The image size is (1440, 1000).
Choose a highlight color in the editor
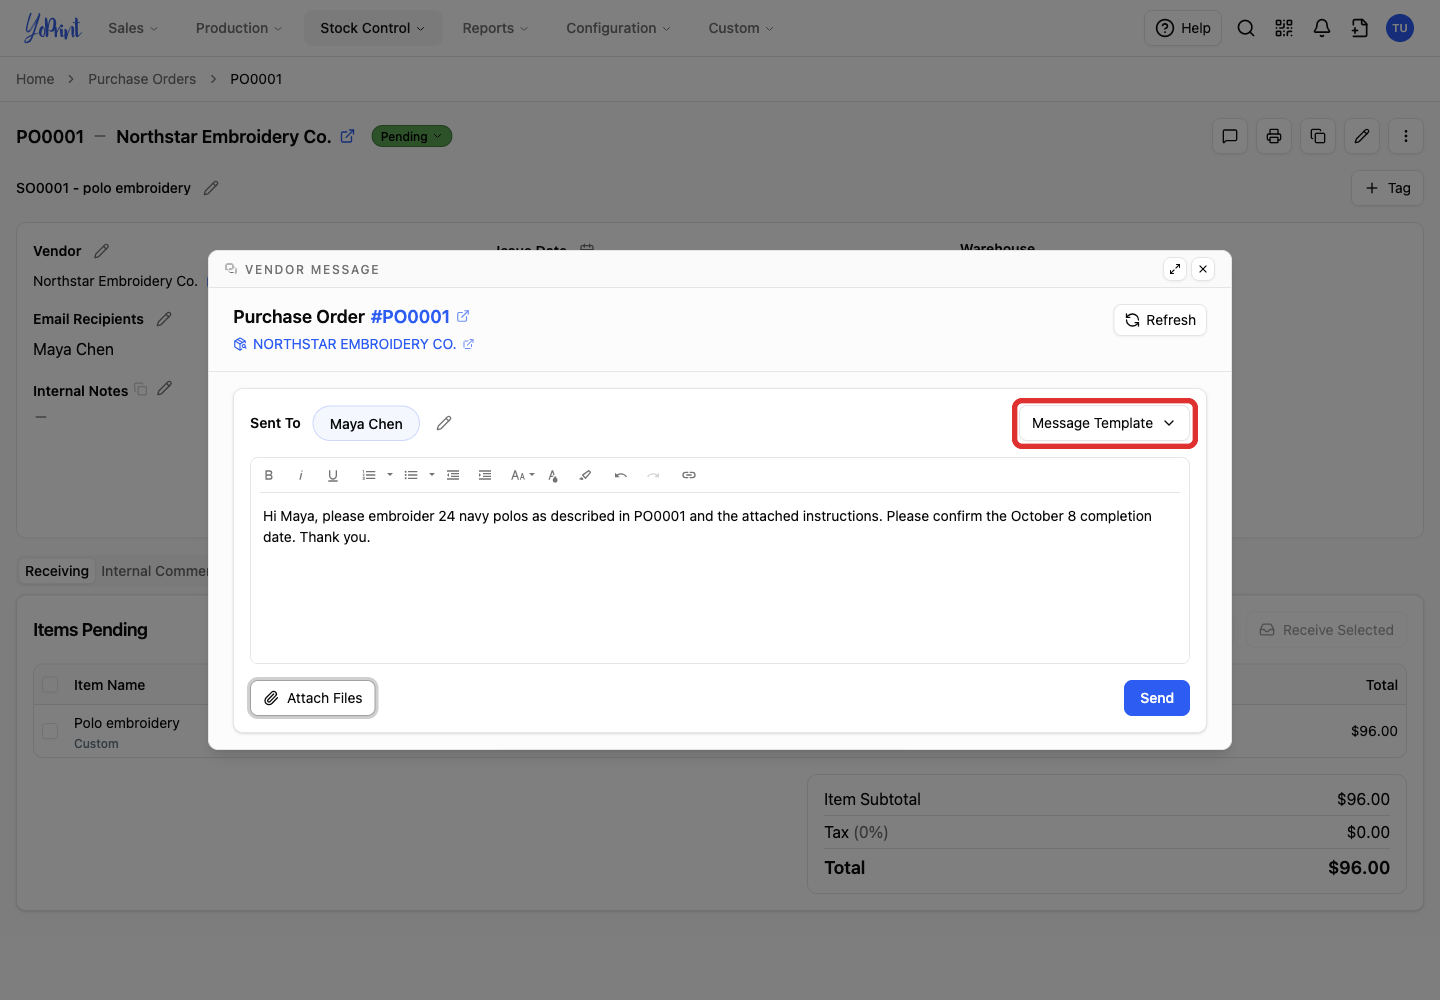click(585, 475)
